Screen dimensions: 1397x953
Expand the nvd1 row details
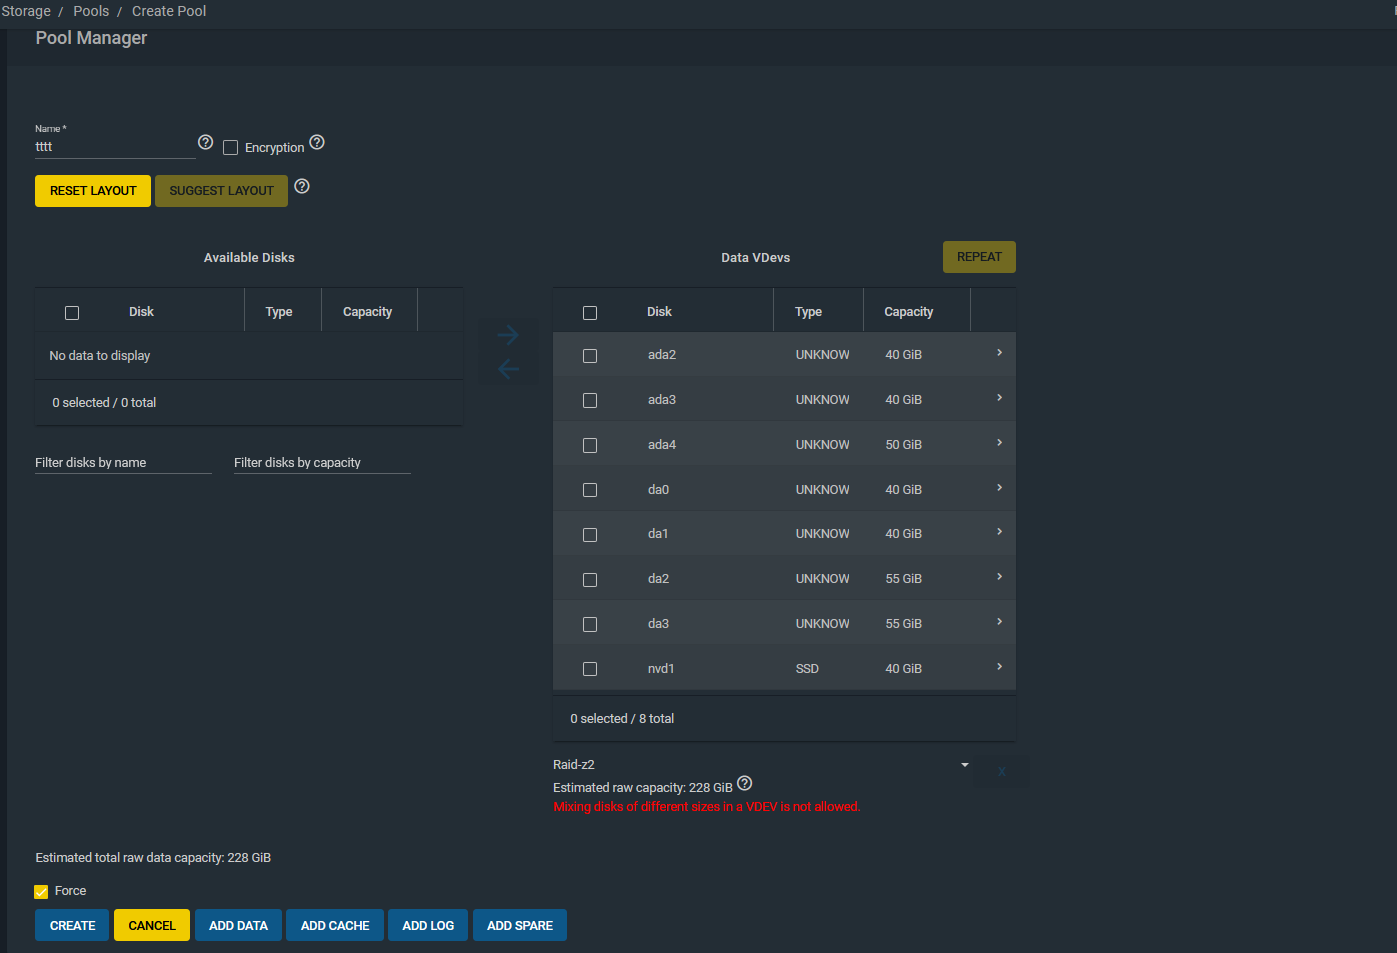coord(999,667)
